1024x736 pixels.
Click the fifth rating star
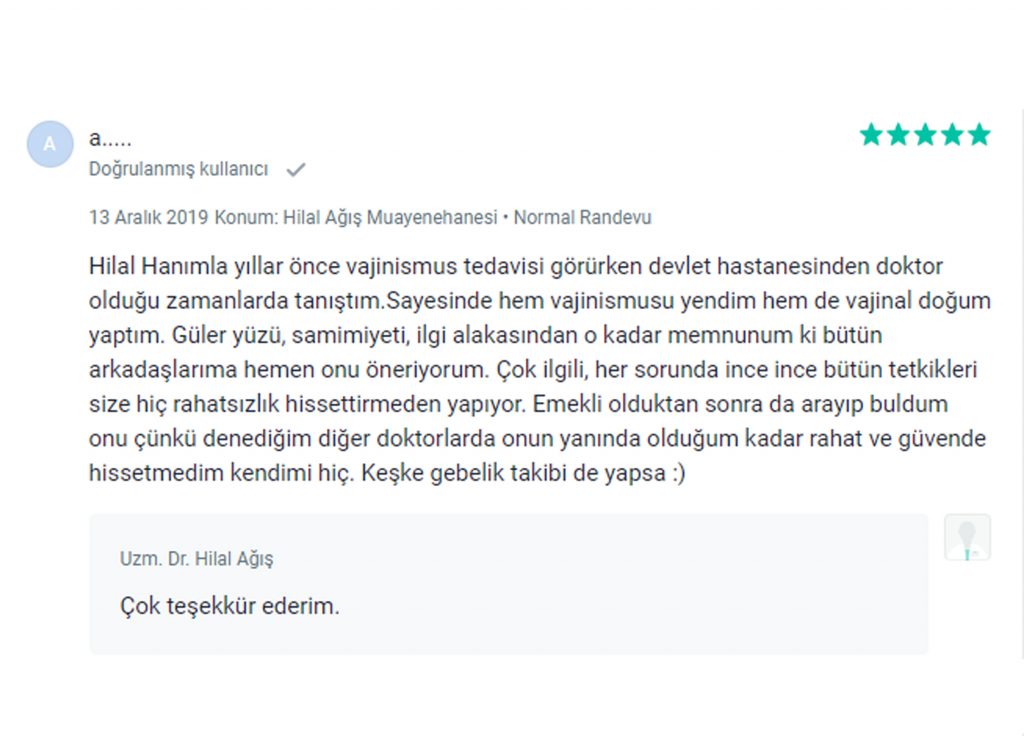(979, 135)
